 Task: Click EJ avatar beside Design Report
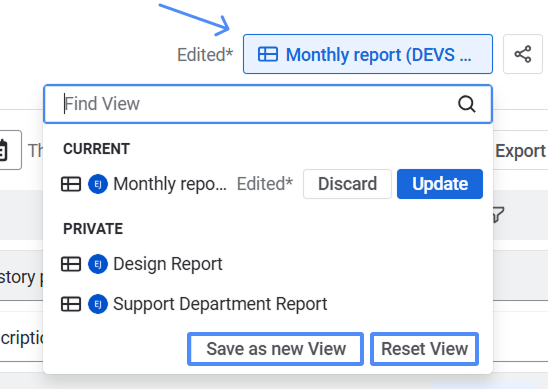tap(98, 264)
